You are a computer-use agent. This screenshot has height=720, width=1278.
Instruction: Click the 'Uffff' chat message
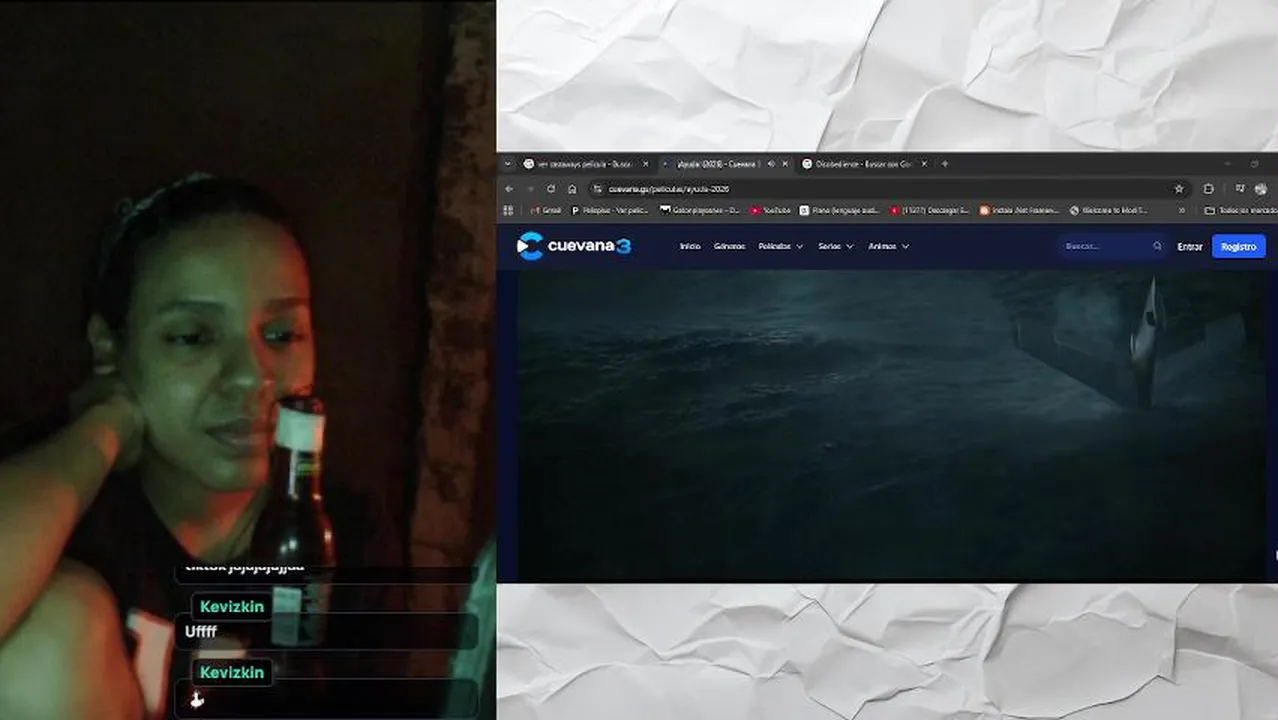point(201,631)
